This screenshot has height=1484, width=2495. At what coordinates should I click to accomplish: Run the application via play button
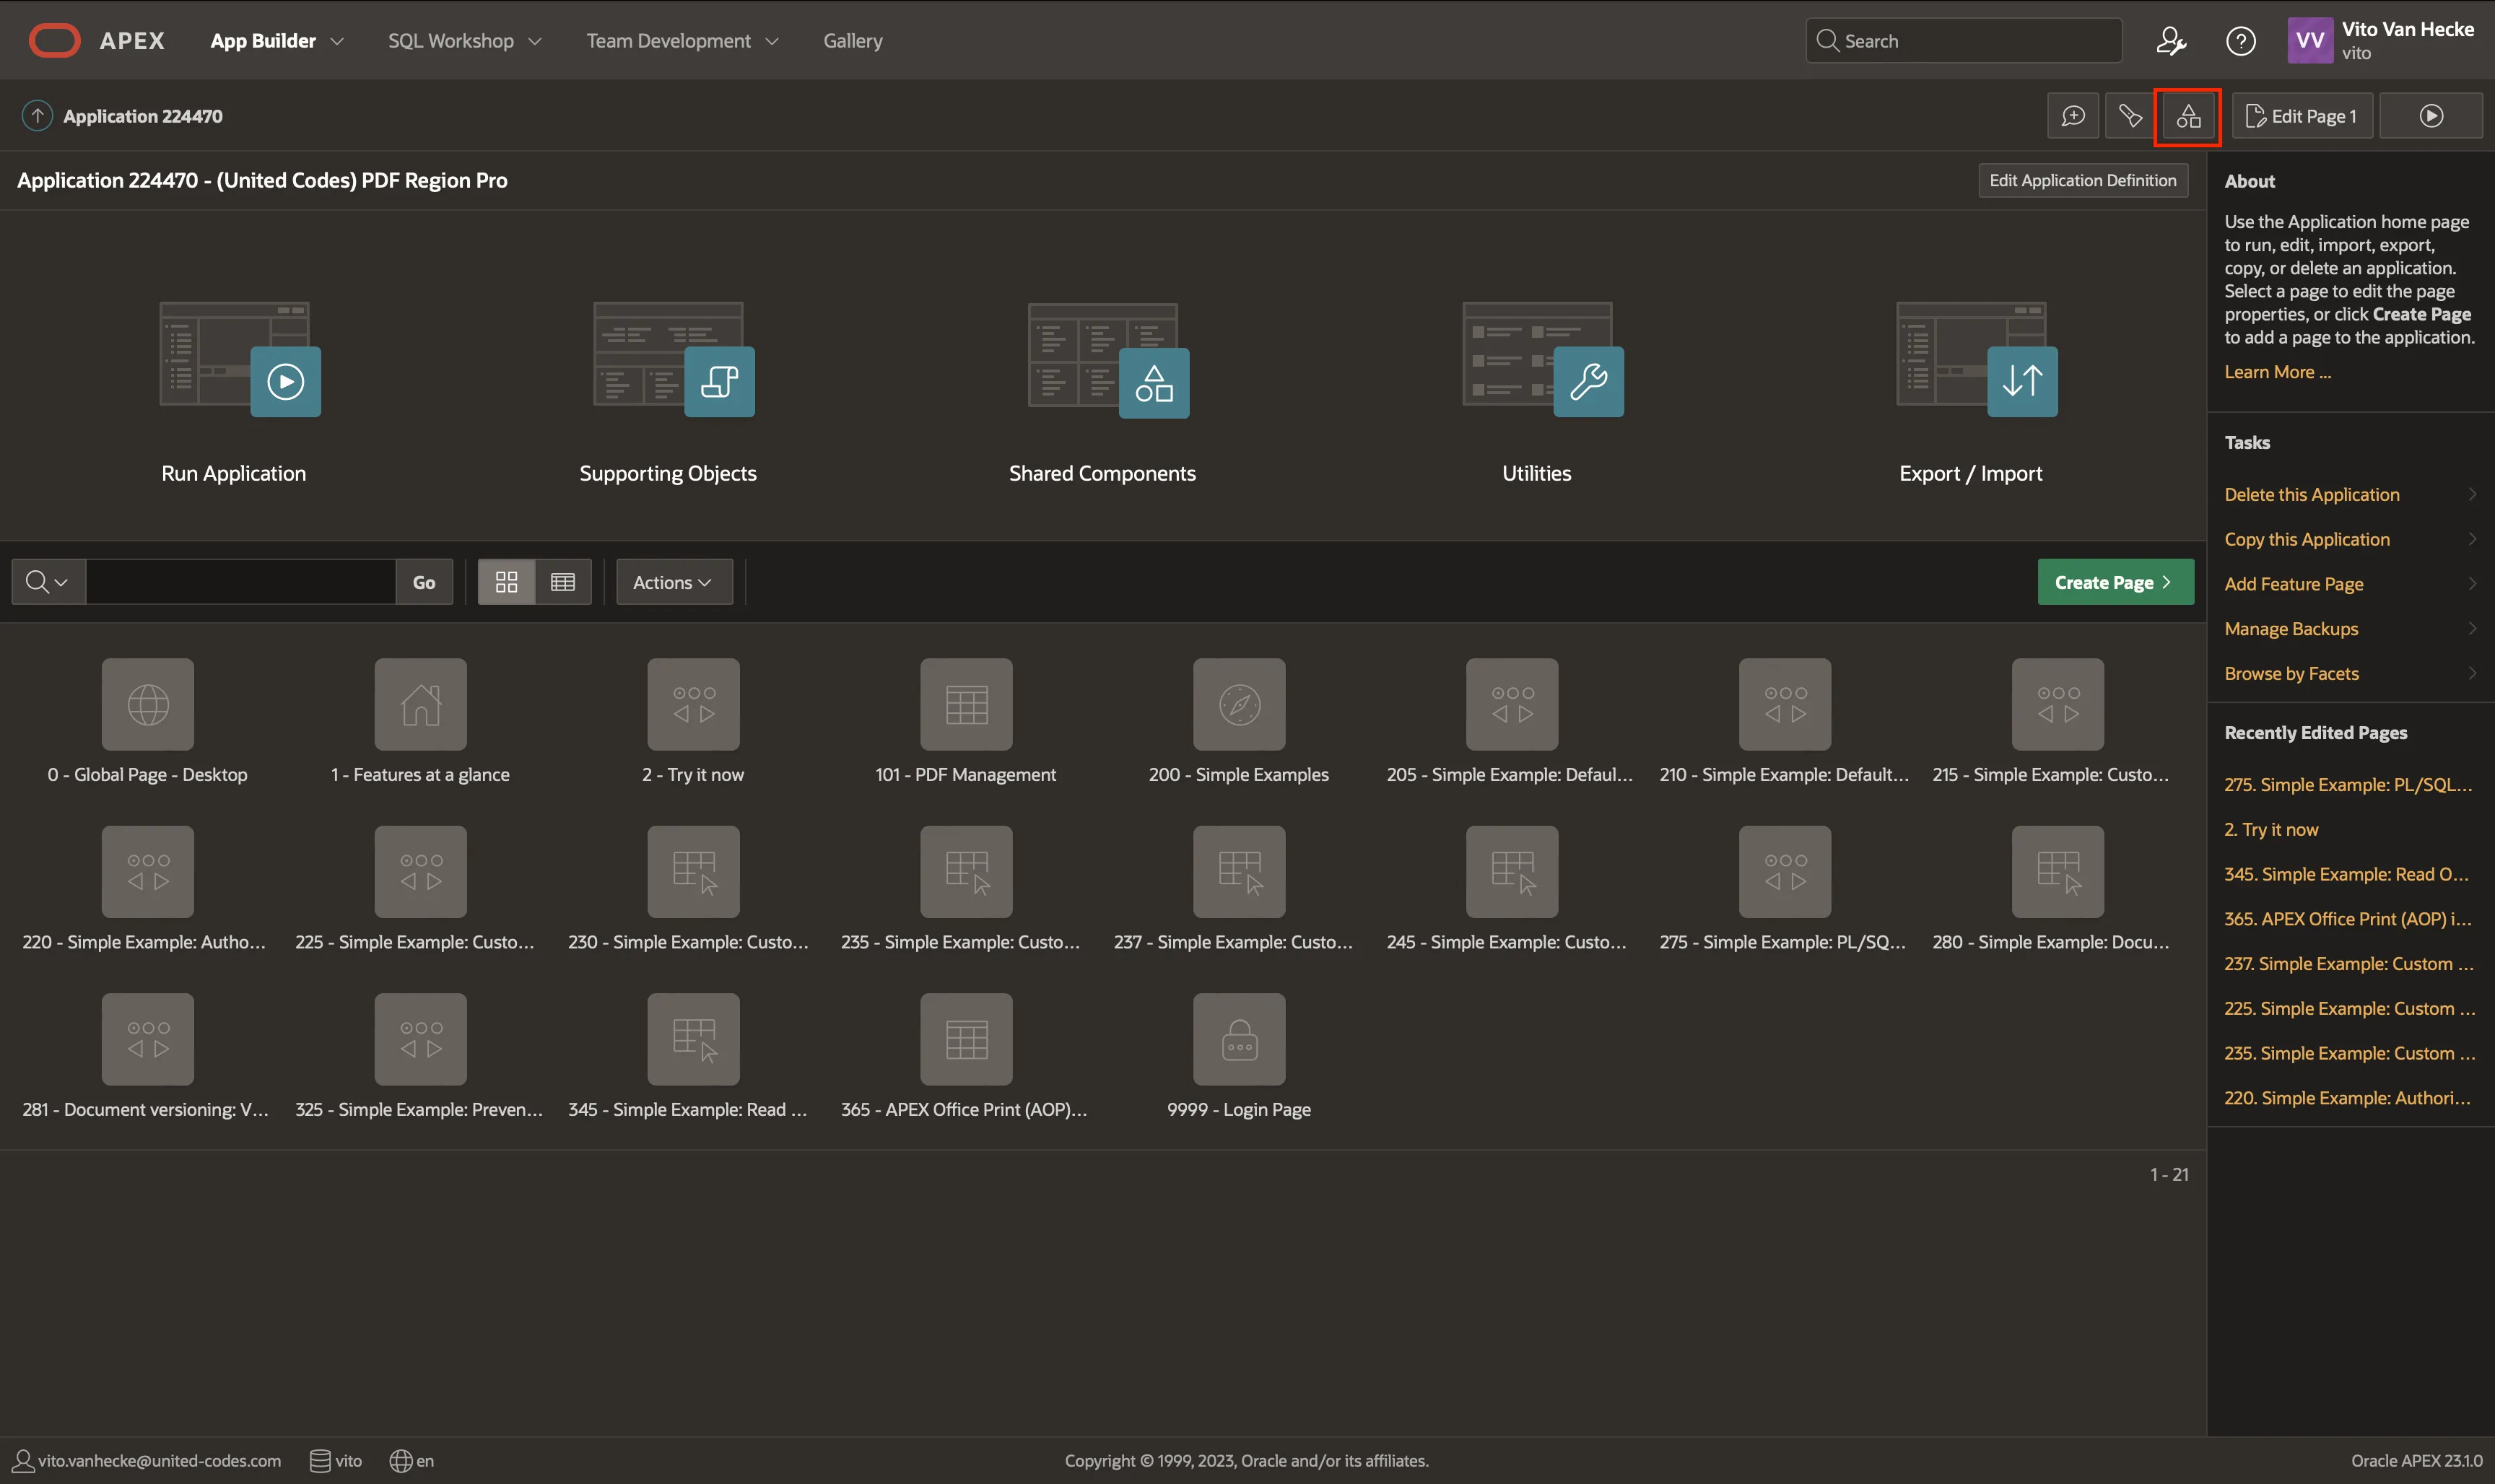[x=2431, y=117]
